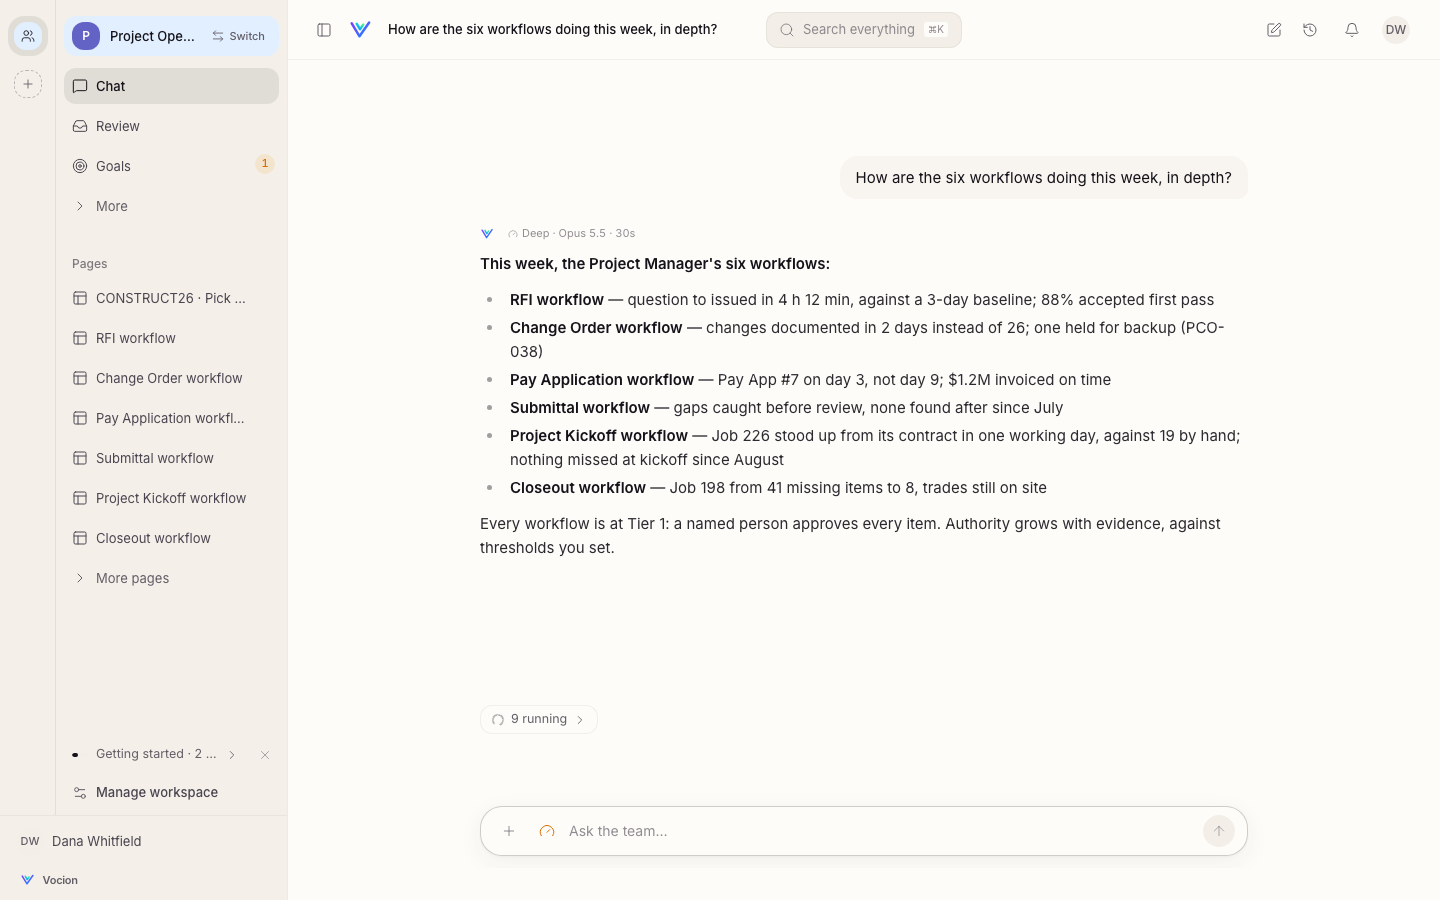Screen dimensions: 1440x900
Task: Click the team people icon
Action: pyautogui.click(x=28, y=36)
